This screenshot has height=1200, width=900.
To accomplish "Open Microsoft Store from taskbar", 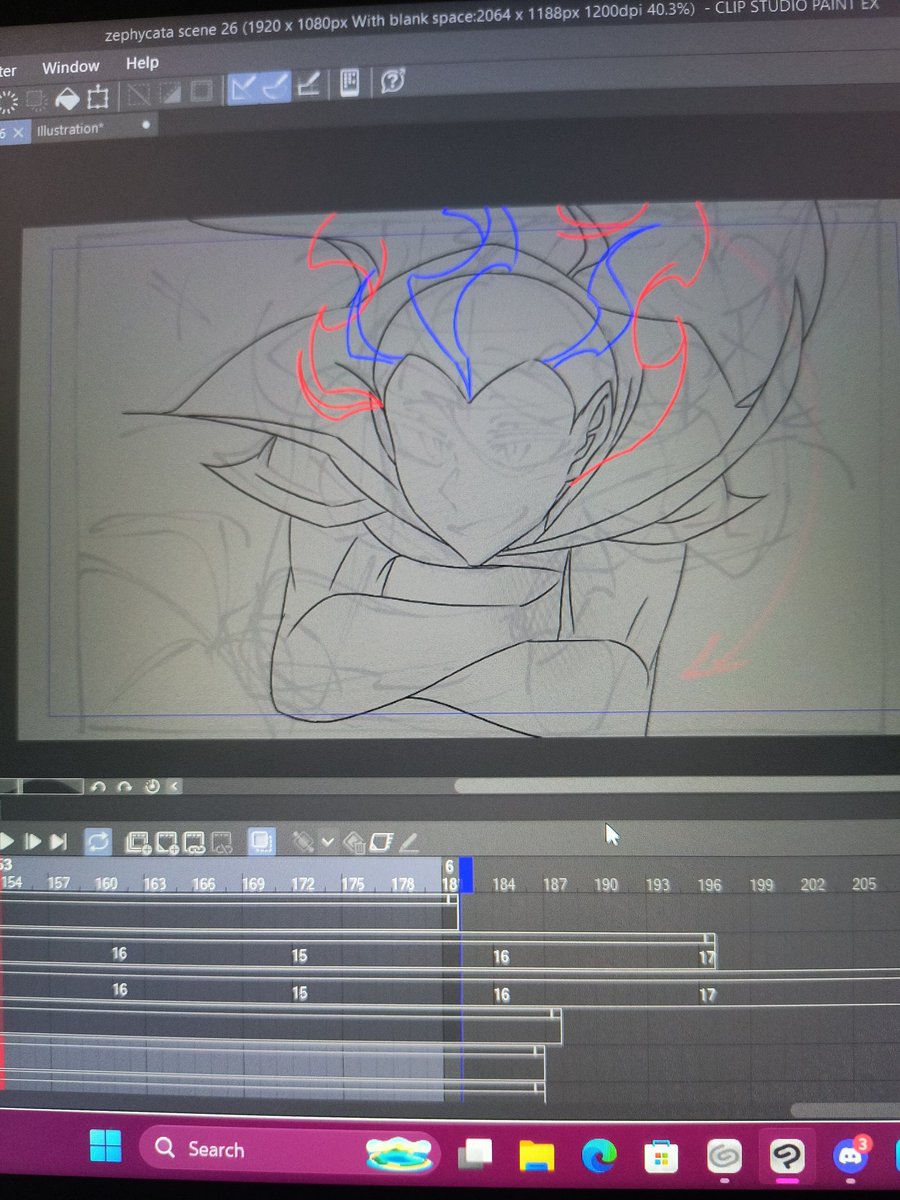I will 660,1158.
